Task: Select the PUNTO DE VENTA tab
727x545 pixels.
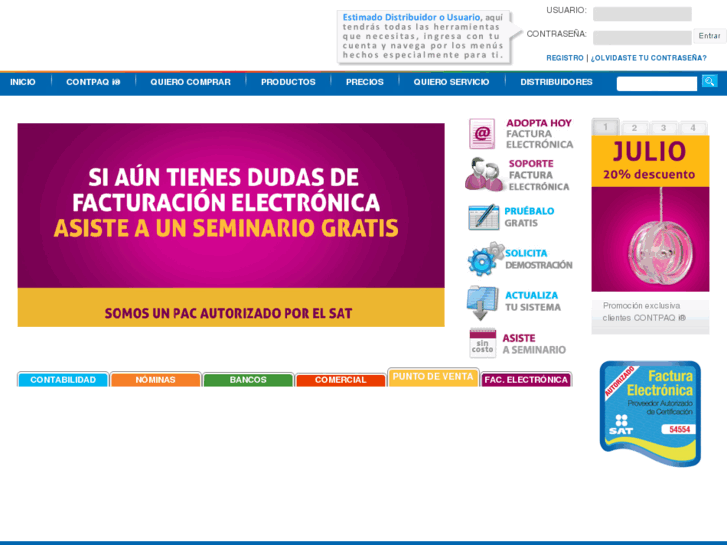Action: point(433,377)
